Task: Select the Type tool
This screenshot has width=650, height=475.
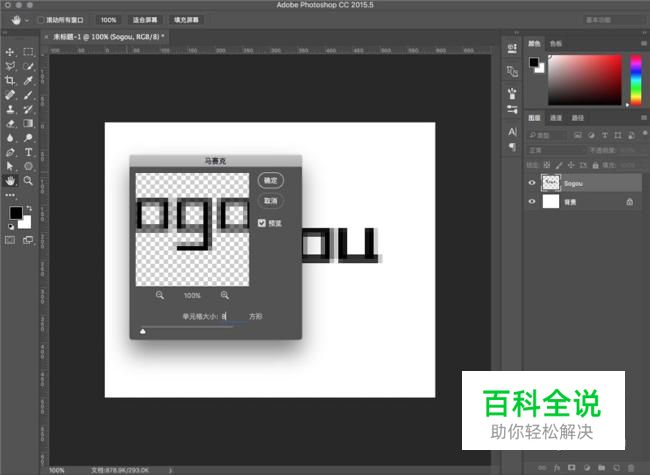Action: [x=28, y=152]
